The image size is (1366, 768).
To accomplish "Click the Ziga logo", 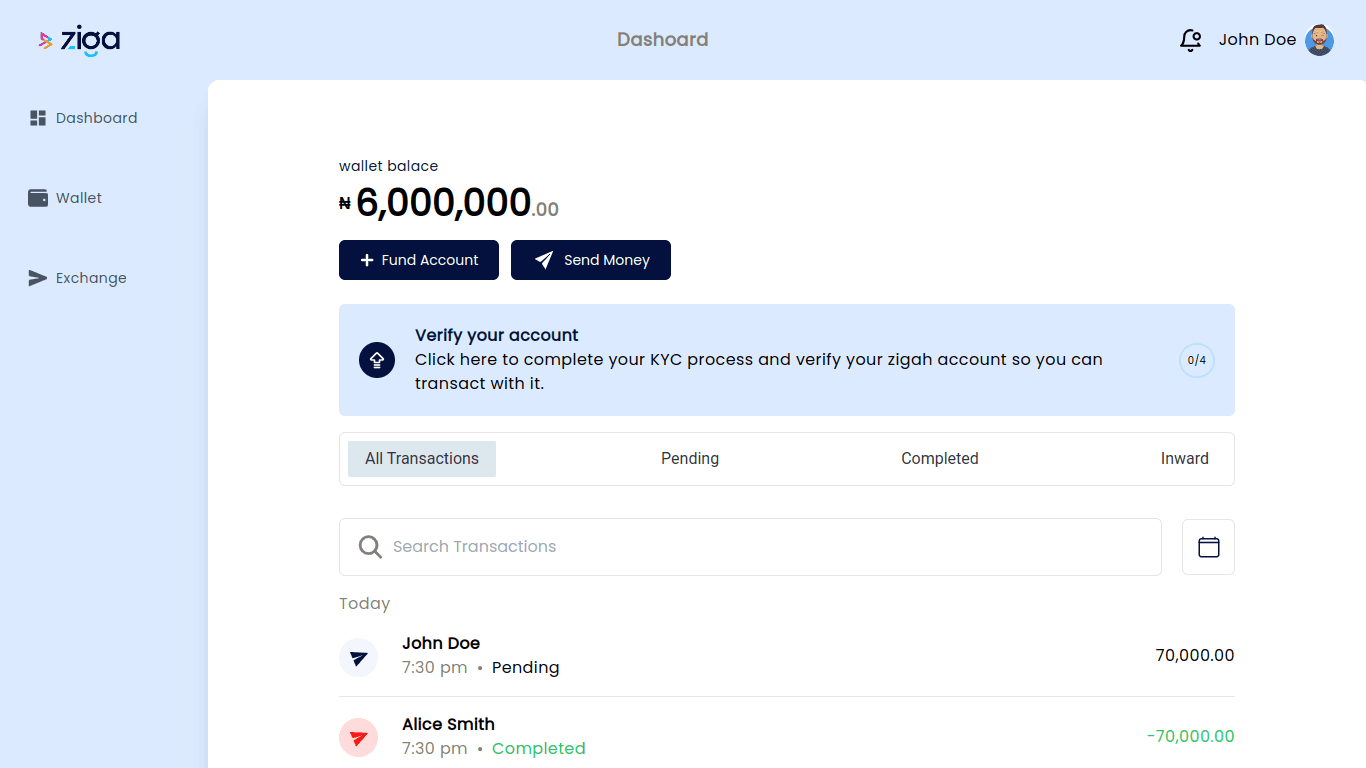I will [x=79, y=40].
